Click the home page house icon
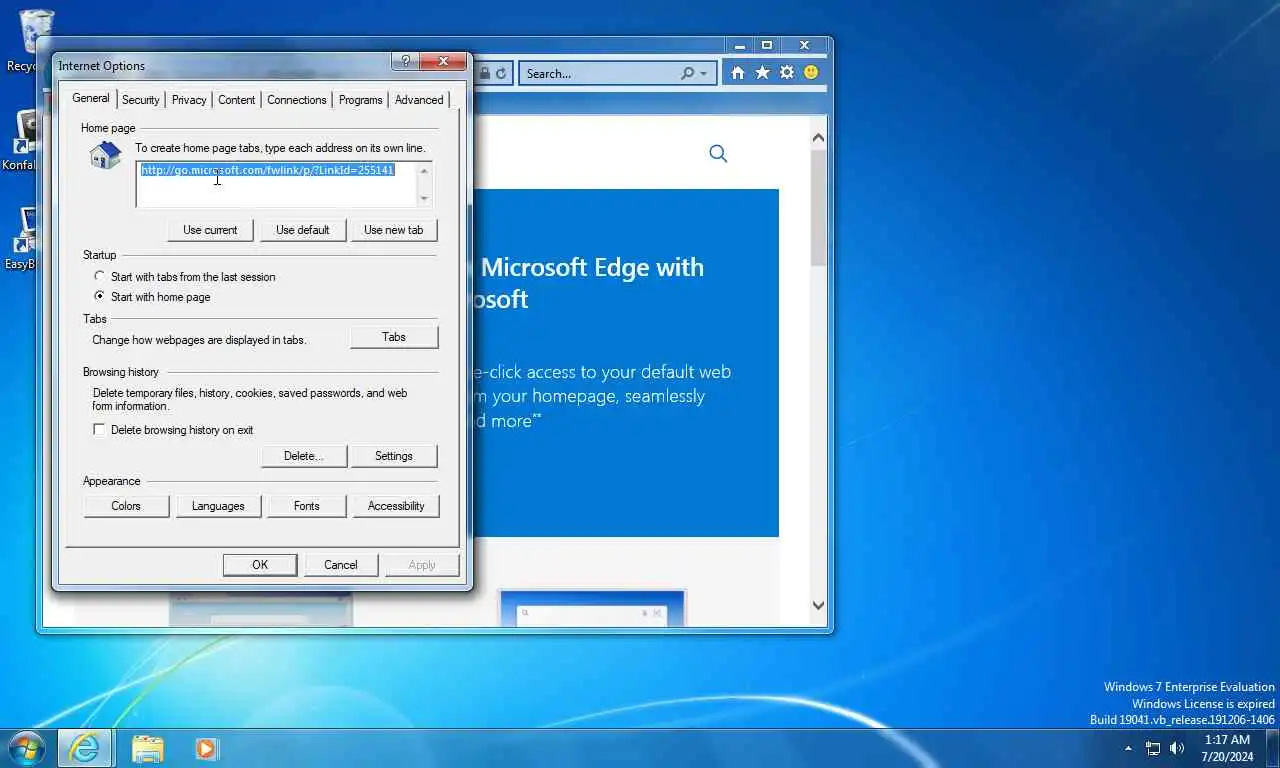 point(105,155)
